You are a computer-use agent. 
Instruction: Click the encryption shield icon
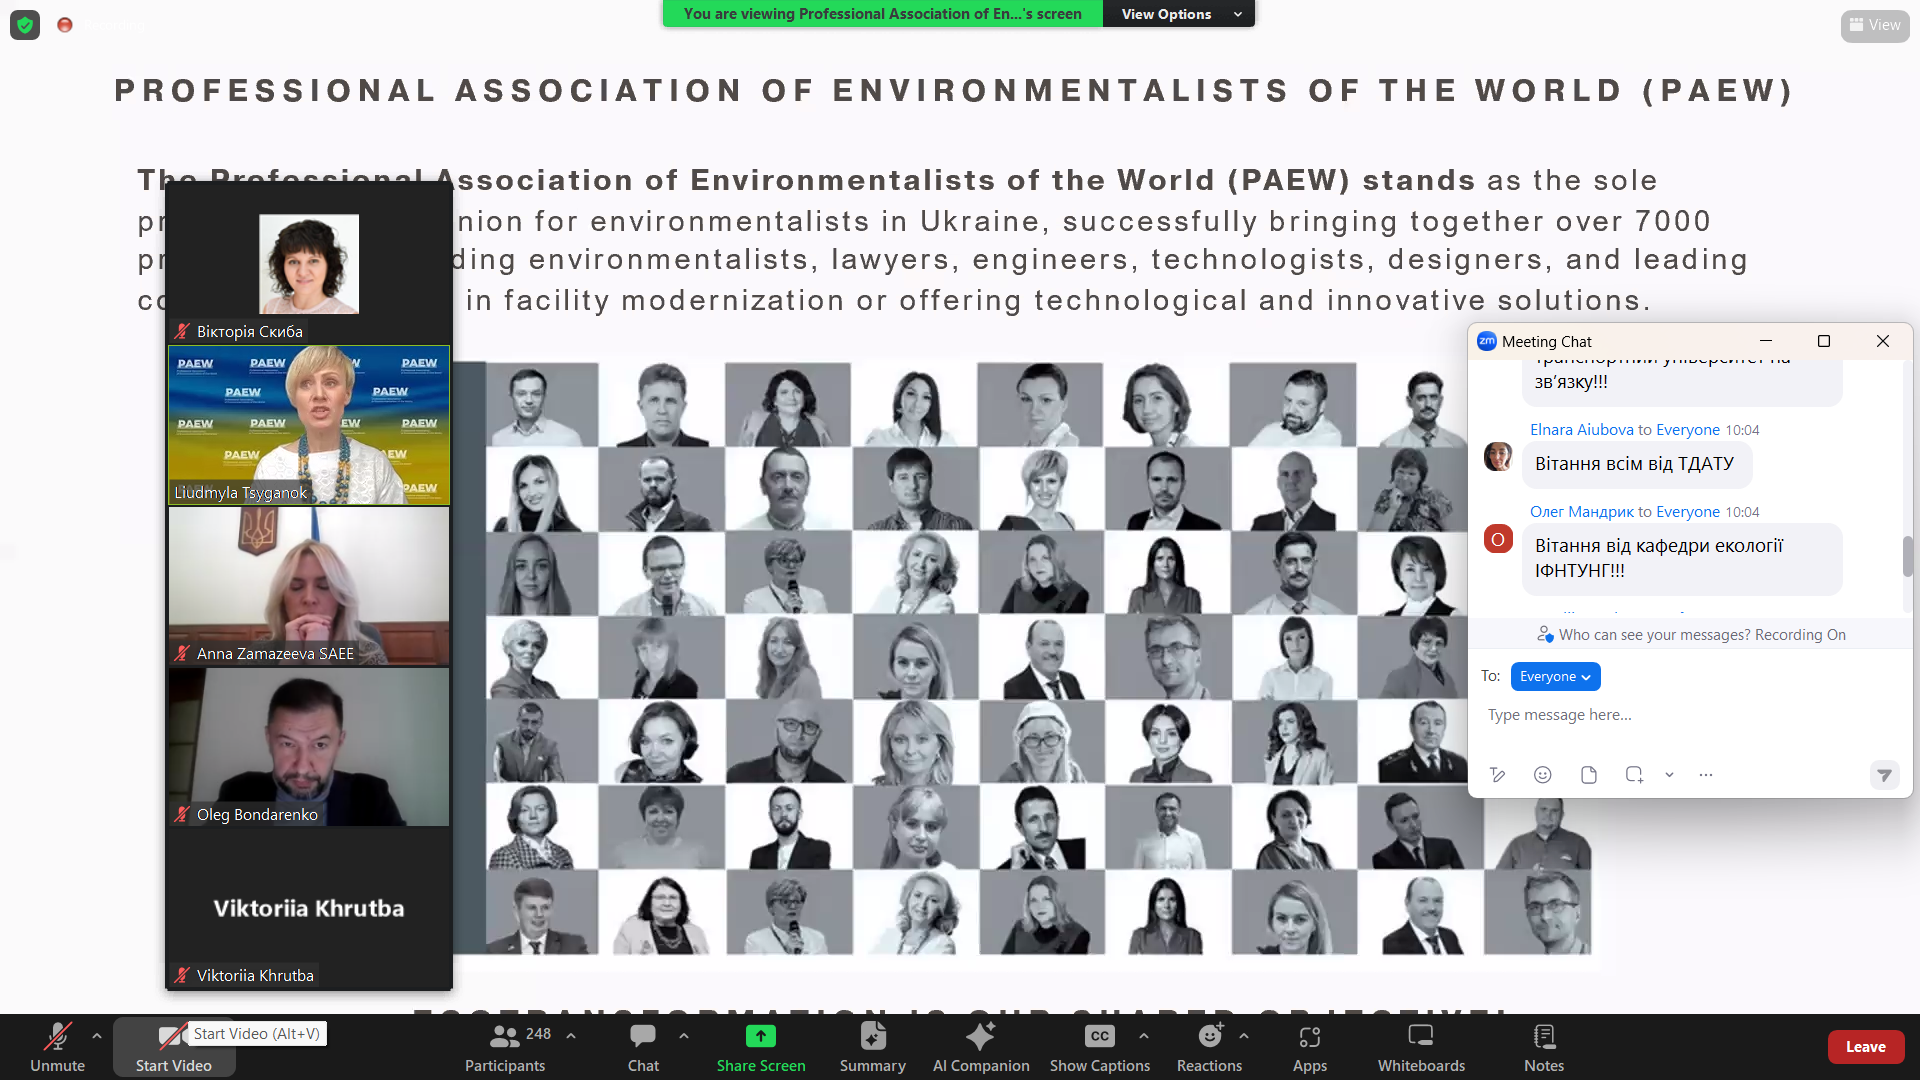pos(25,25)
